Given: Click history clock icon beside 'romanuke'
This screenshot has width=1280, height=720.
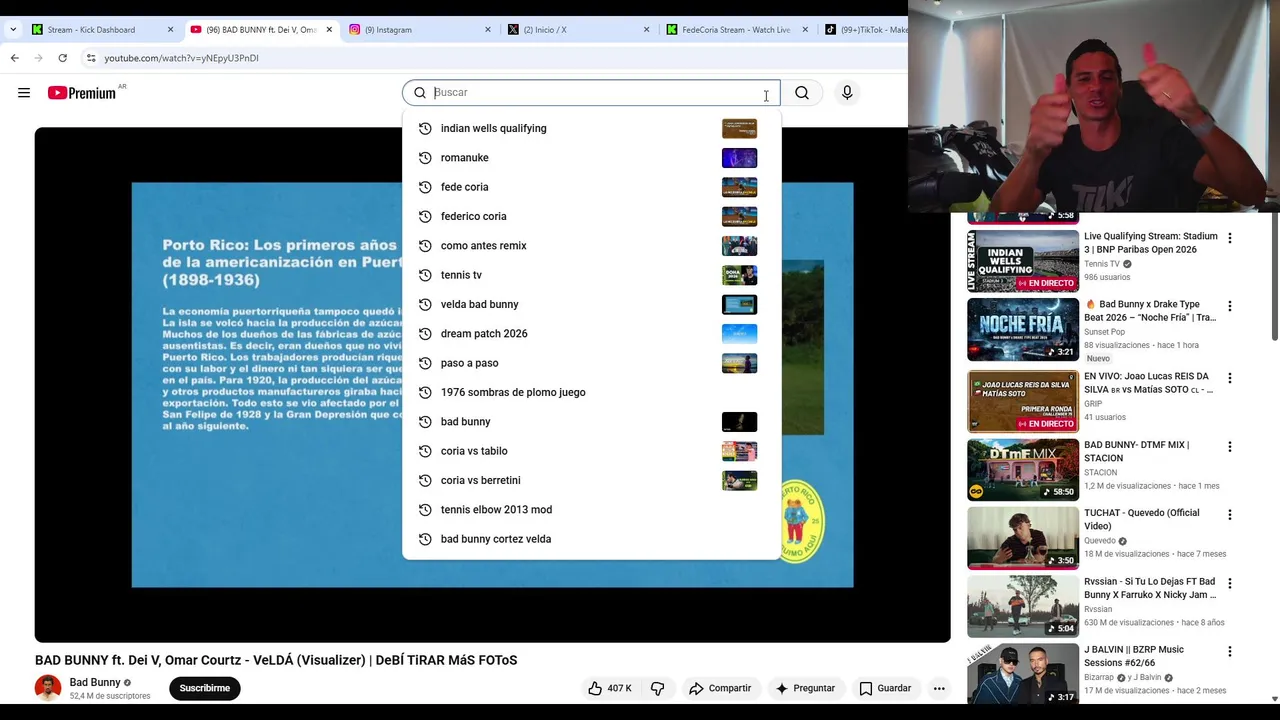Looking at the screenshot, I should (425, 158).
